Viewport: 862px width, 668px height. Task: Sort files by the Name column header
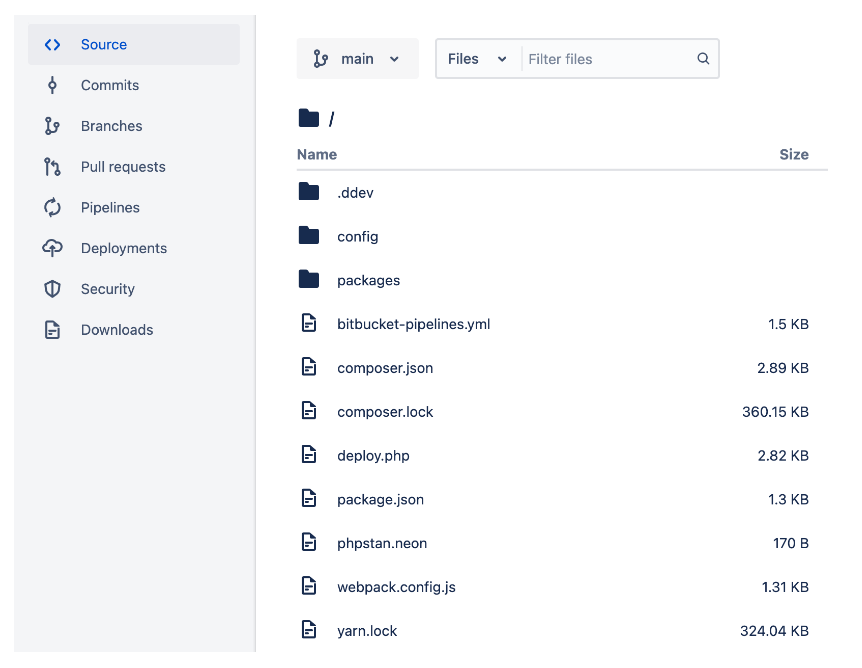pos(317,154)
